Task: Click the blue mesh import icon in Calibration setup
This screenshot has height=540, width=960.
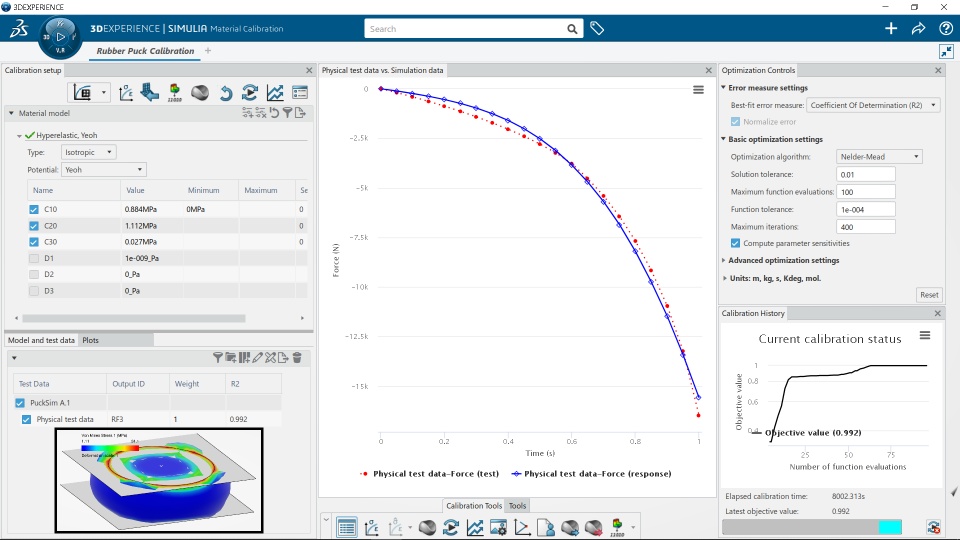Action: tap(149, 92)
